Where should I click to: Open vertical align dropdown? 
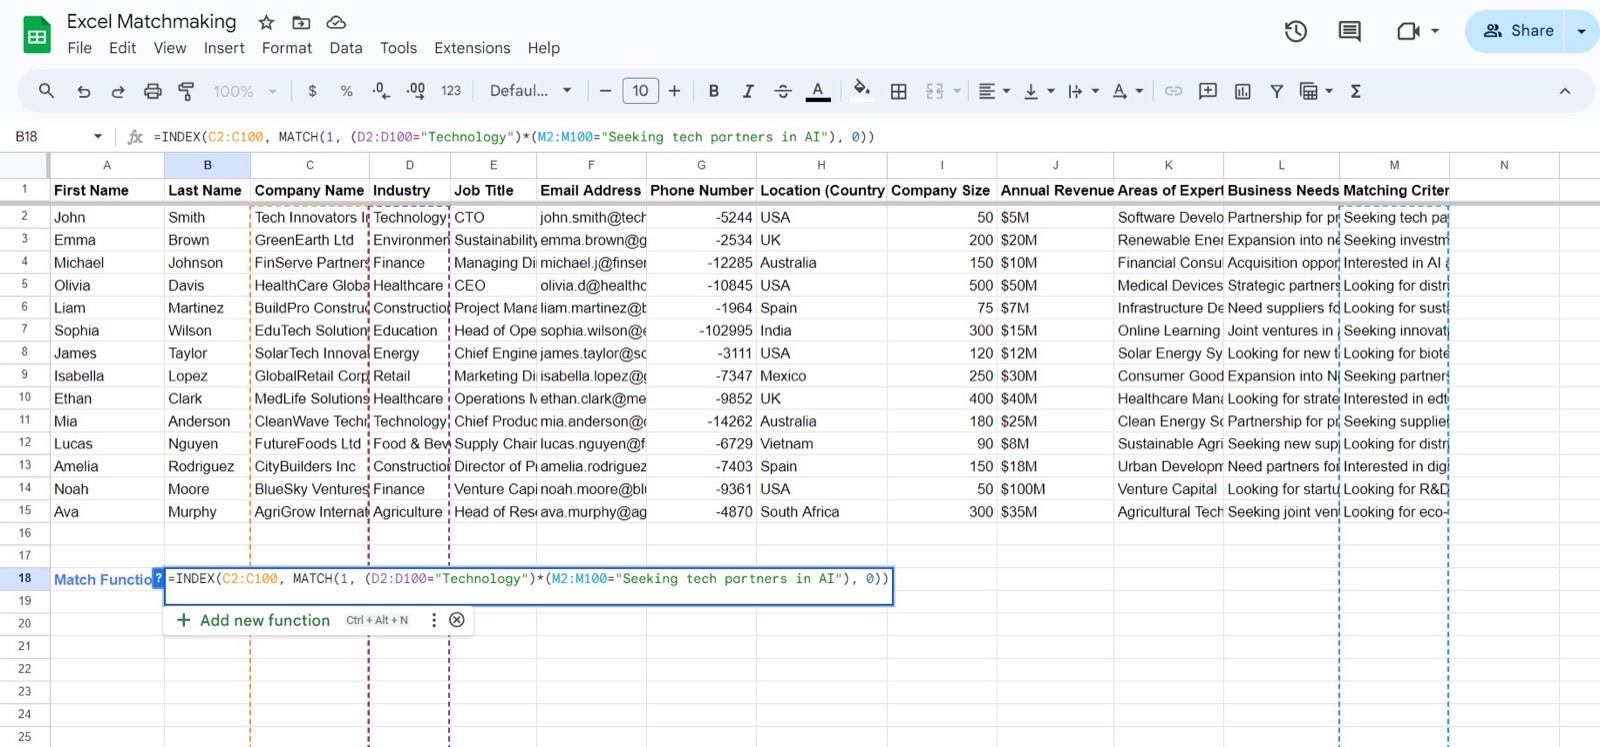[1039, 91]
